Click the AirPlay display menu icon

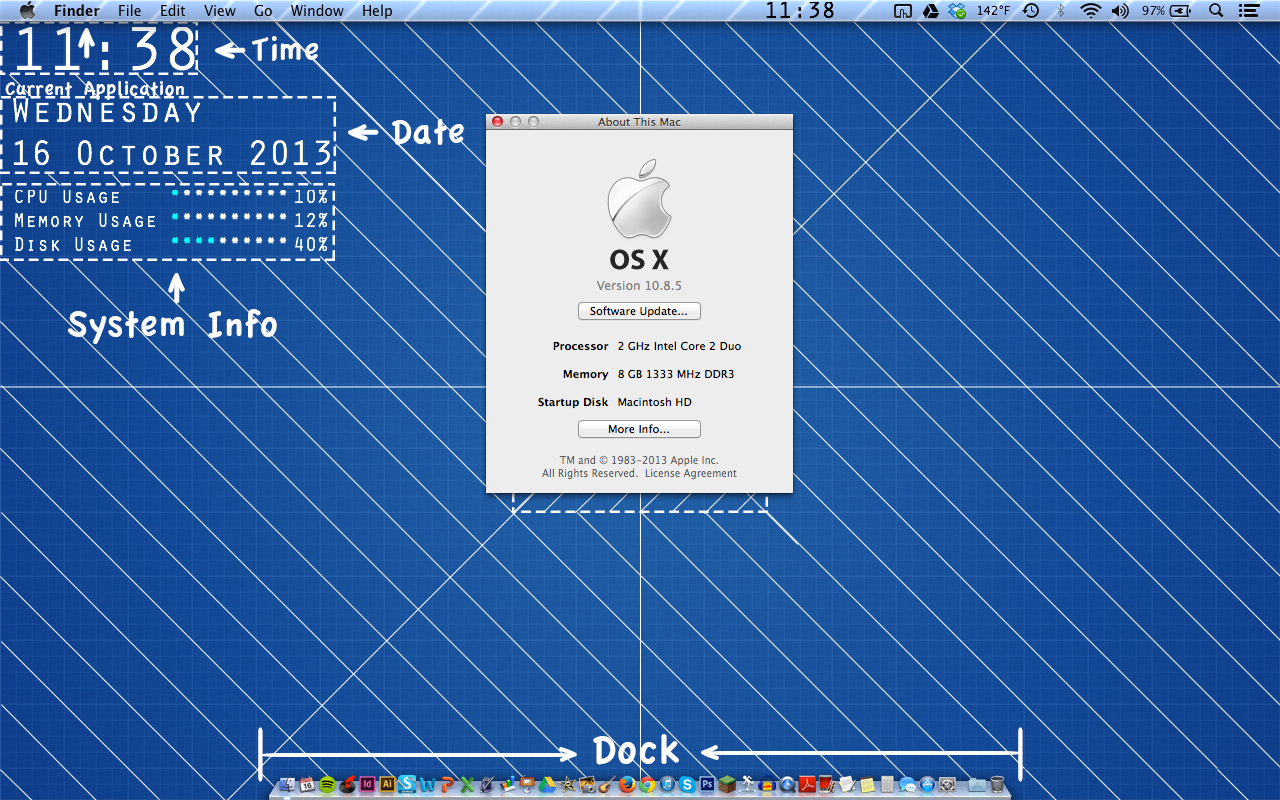coord(902,11)
